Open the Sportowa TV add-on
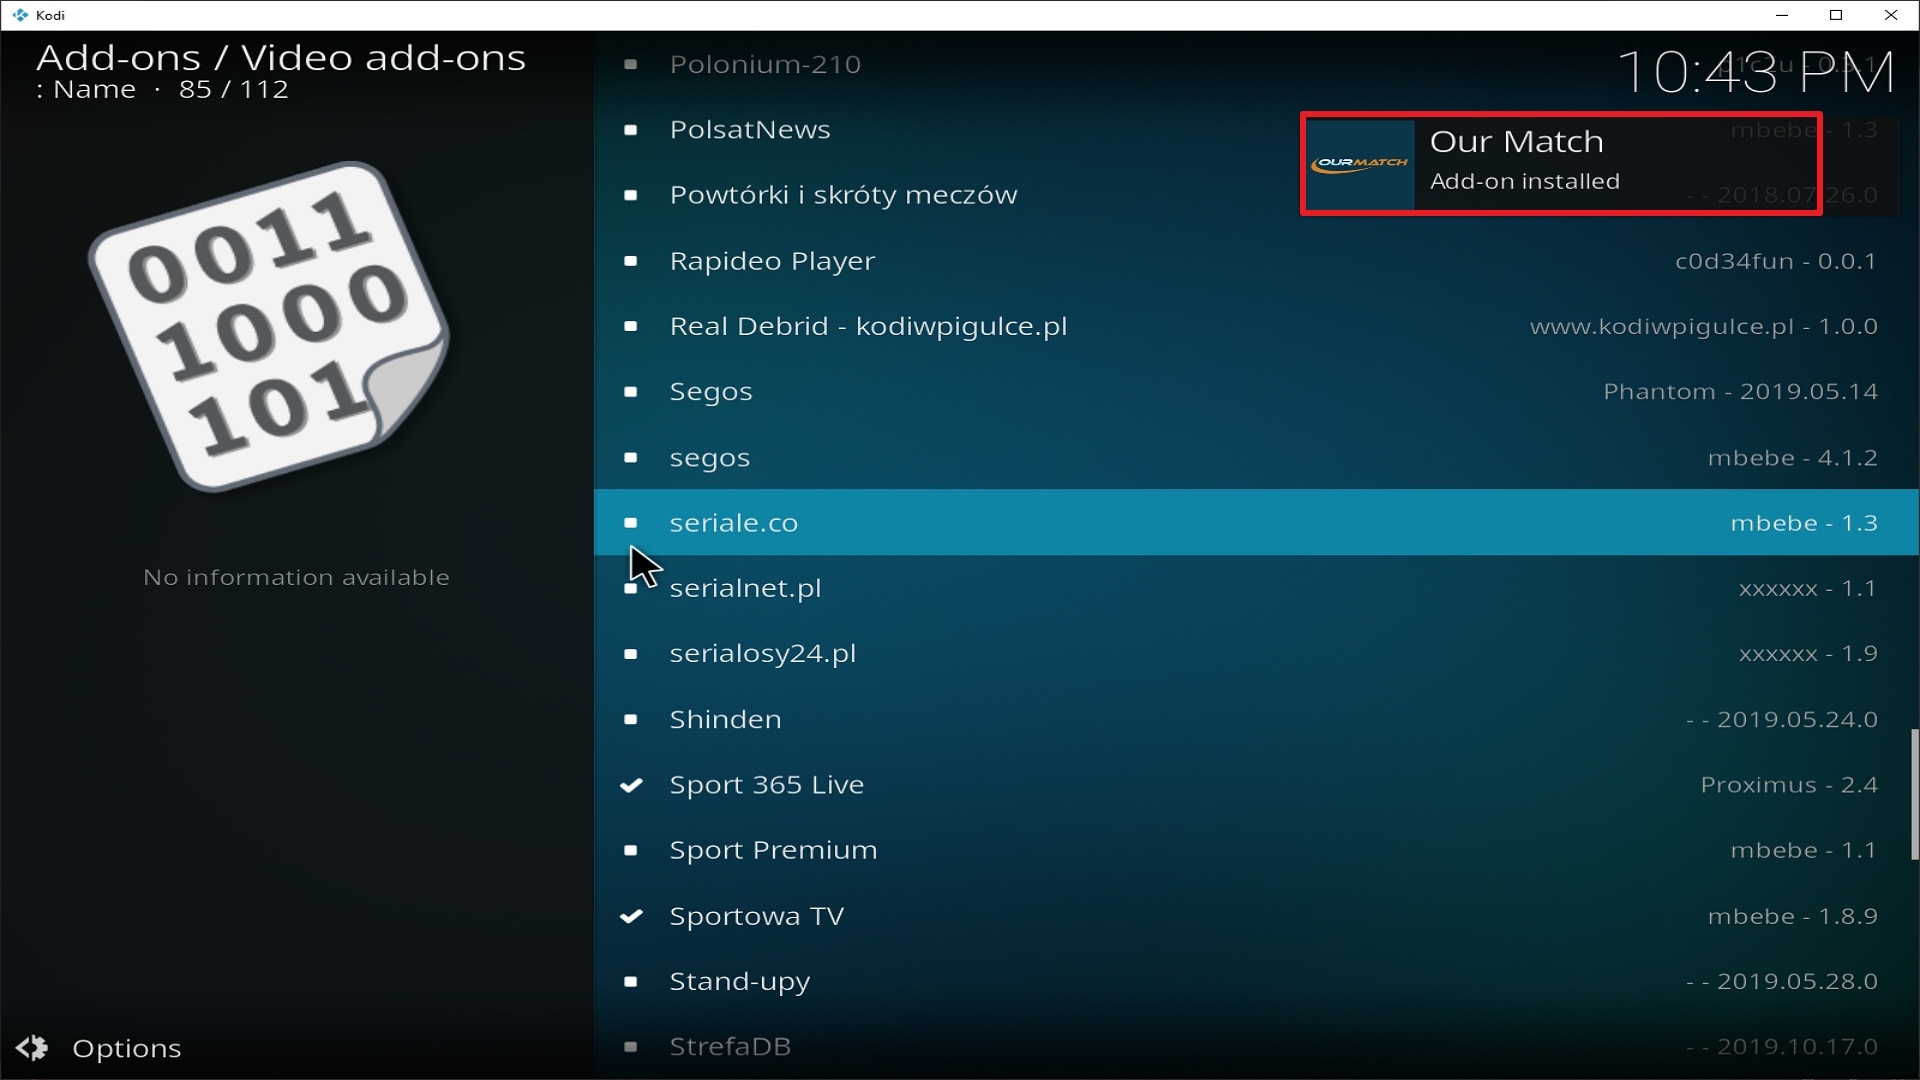This screenshot has height=1080, width=1920. click(1256, 916)
